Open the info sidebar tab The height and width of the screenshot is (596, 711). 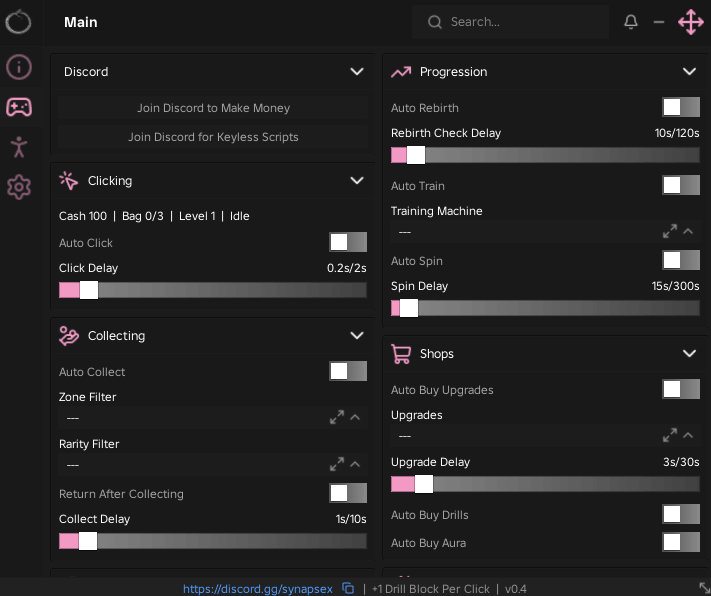click(x=19, y=67)
